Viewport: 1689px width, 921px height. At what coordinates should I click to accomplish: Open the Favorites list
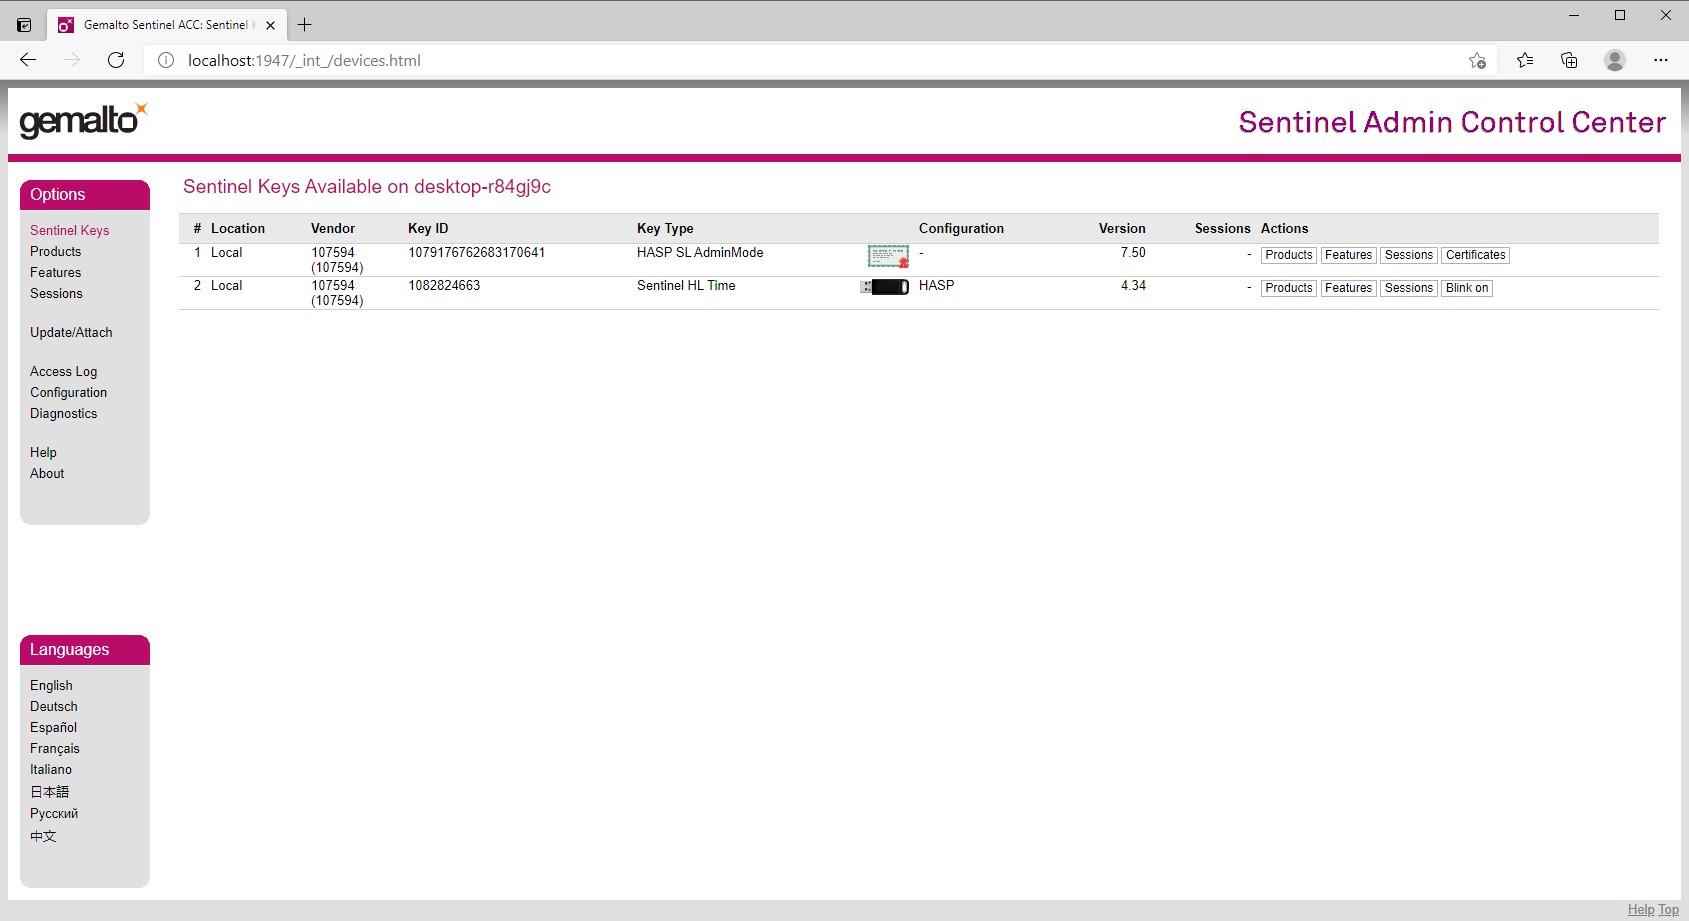pyautogui.click(x=1525, y=60)
